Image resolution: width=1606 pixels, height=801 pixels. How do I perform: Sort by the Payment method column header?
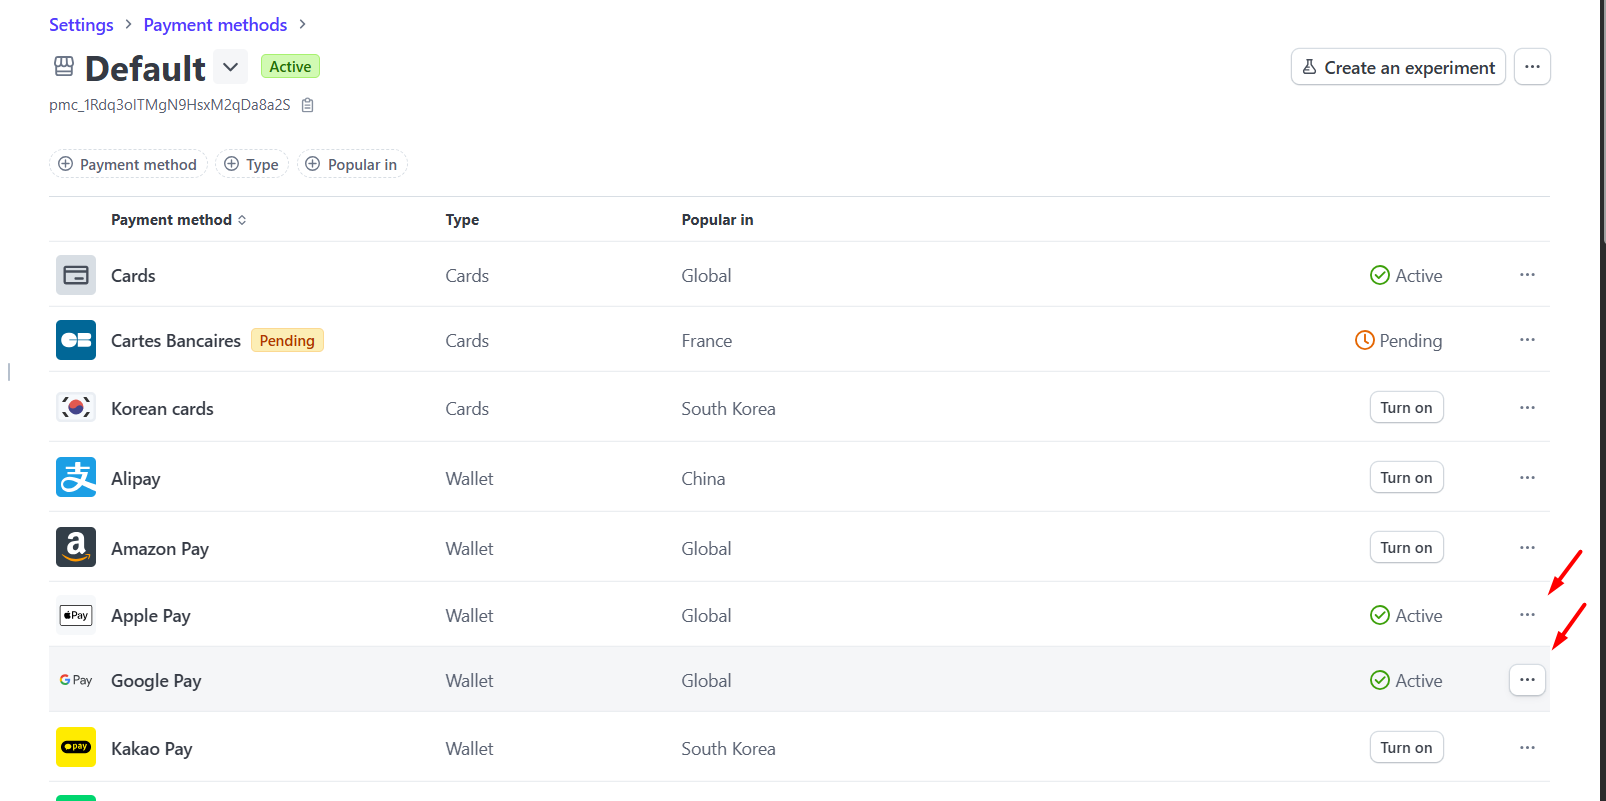[x=178, y=220]
